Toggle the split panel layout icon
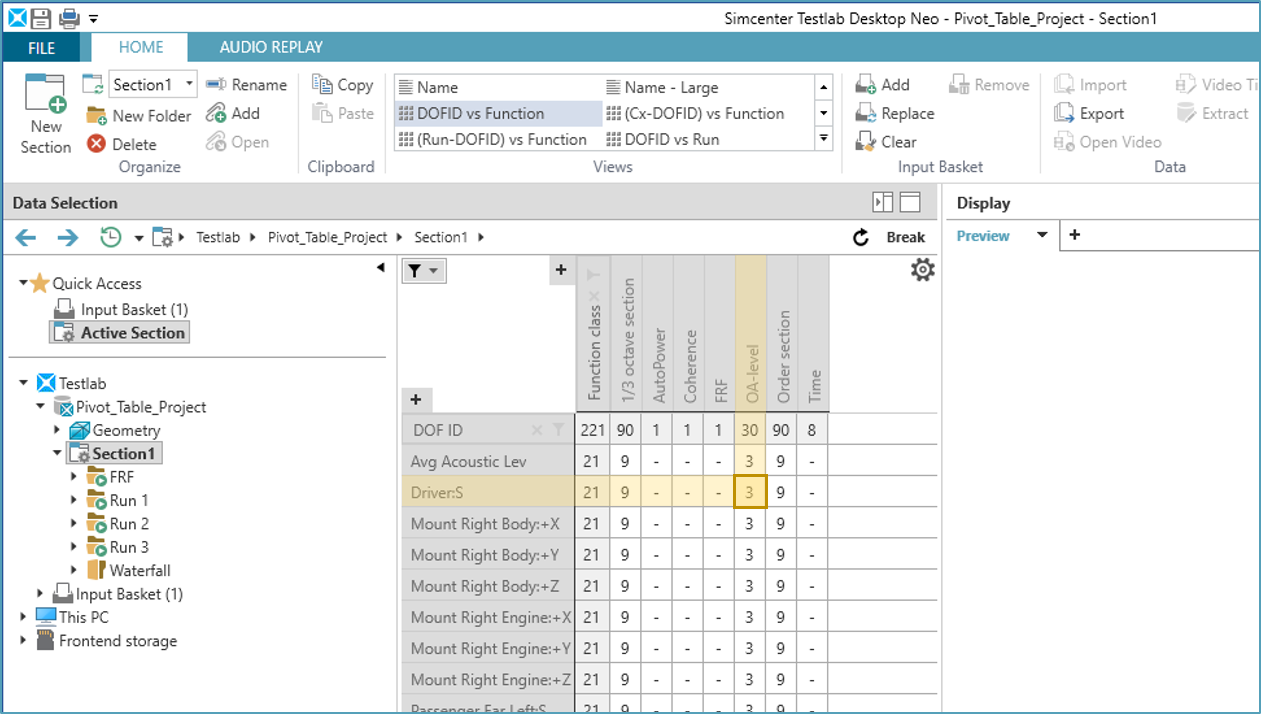The width and height of the screenshot is (1261, 714). click(882, 203)
